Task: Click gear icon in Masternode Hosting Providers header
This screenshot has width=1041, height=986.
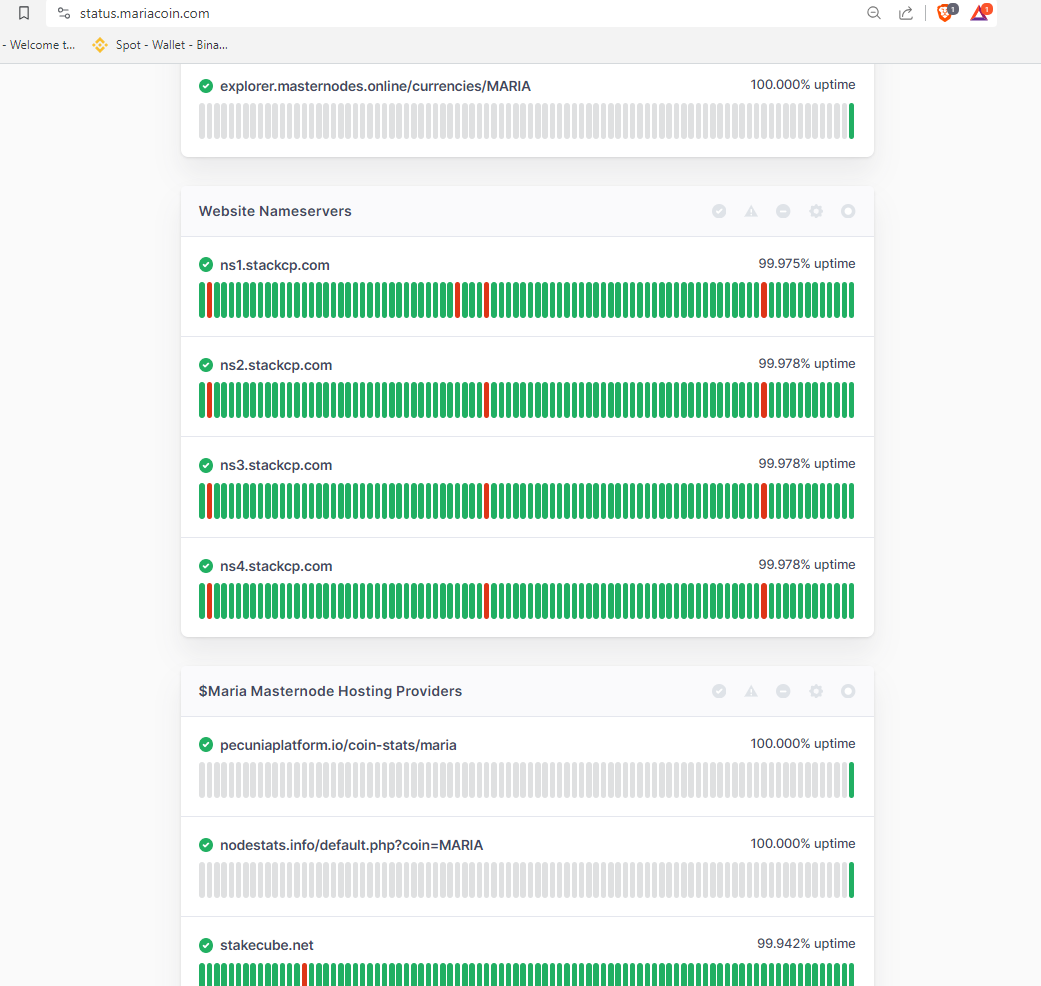Action: tap(816, 691)
